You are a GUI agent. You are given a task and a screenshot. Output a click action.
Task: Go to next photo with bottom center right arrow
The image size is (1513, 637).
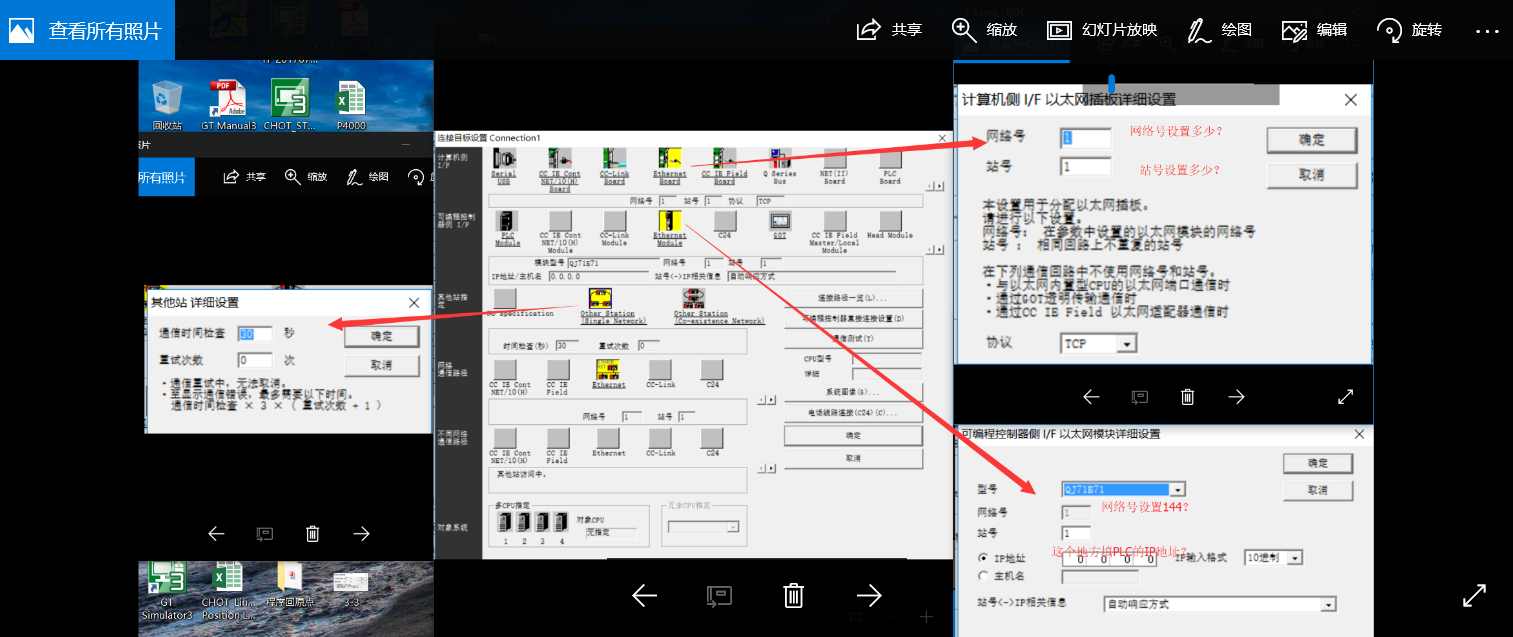(869, 596)
